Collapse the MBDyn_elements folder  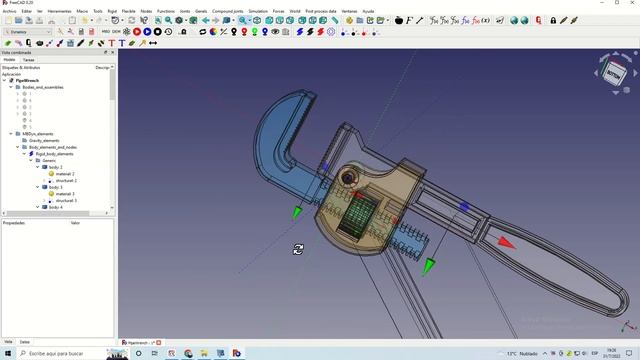(x=11, y=134)
